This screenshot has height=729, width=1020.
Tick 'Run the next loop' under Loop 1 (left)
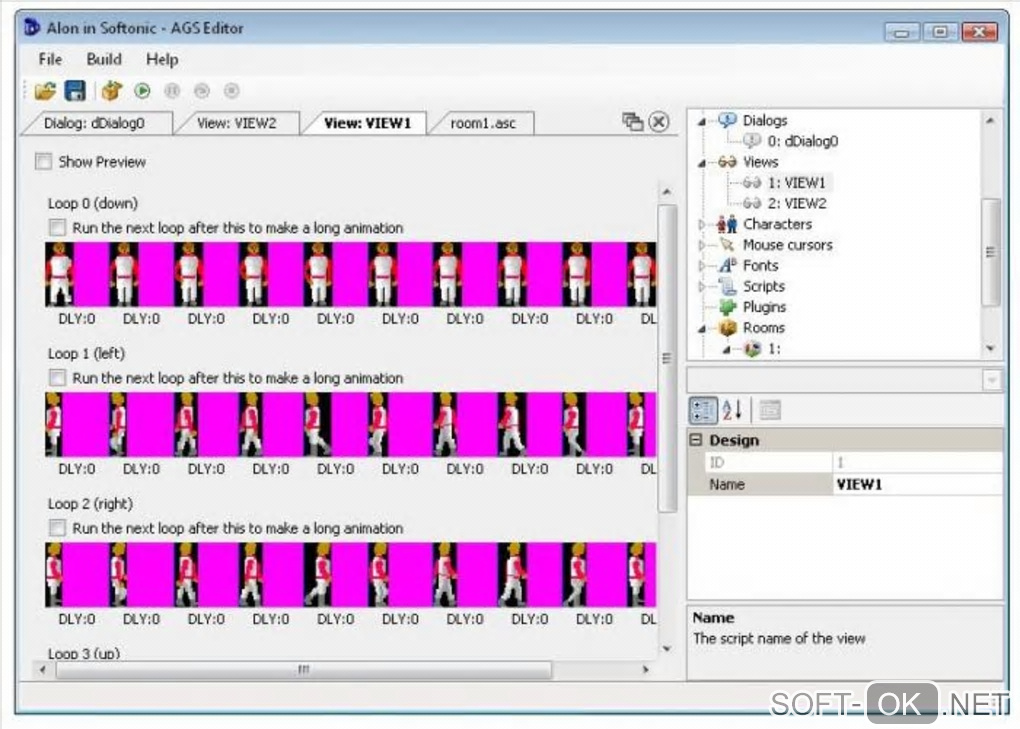[x=57, y=378]
